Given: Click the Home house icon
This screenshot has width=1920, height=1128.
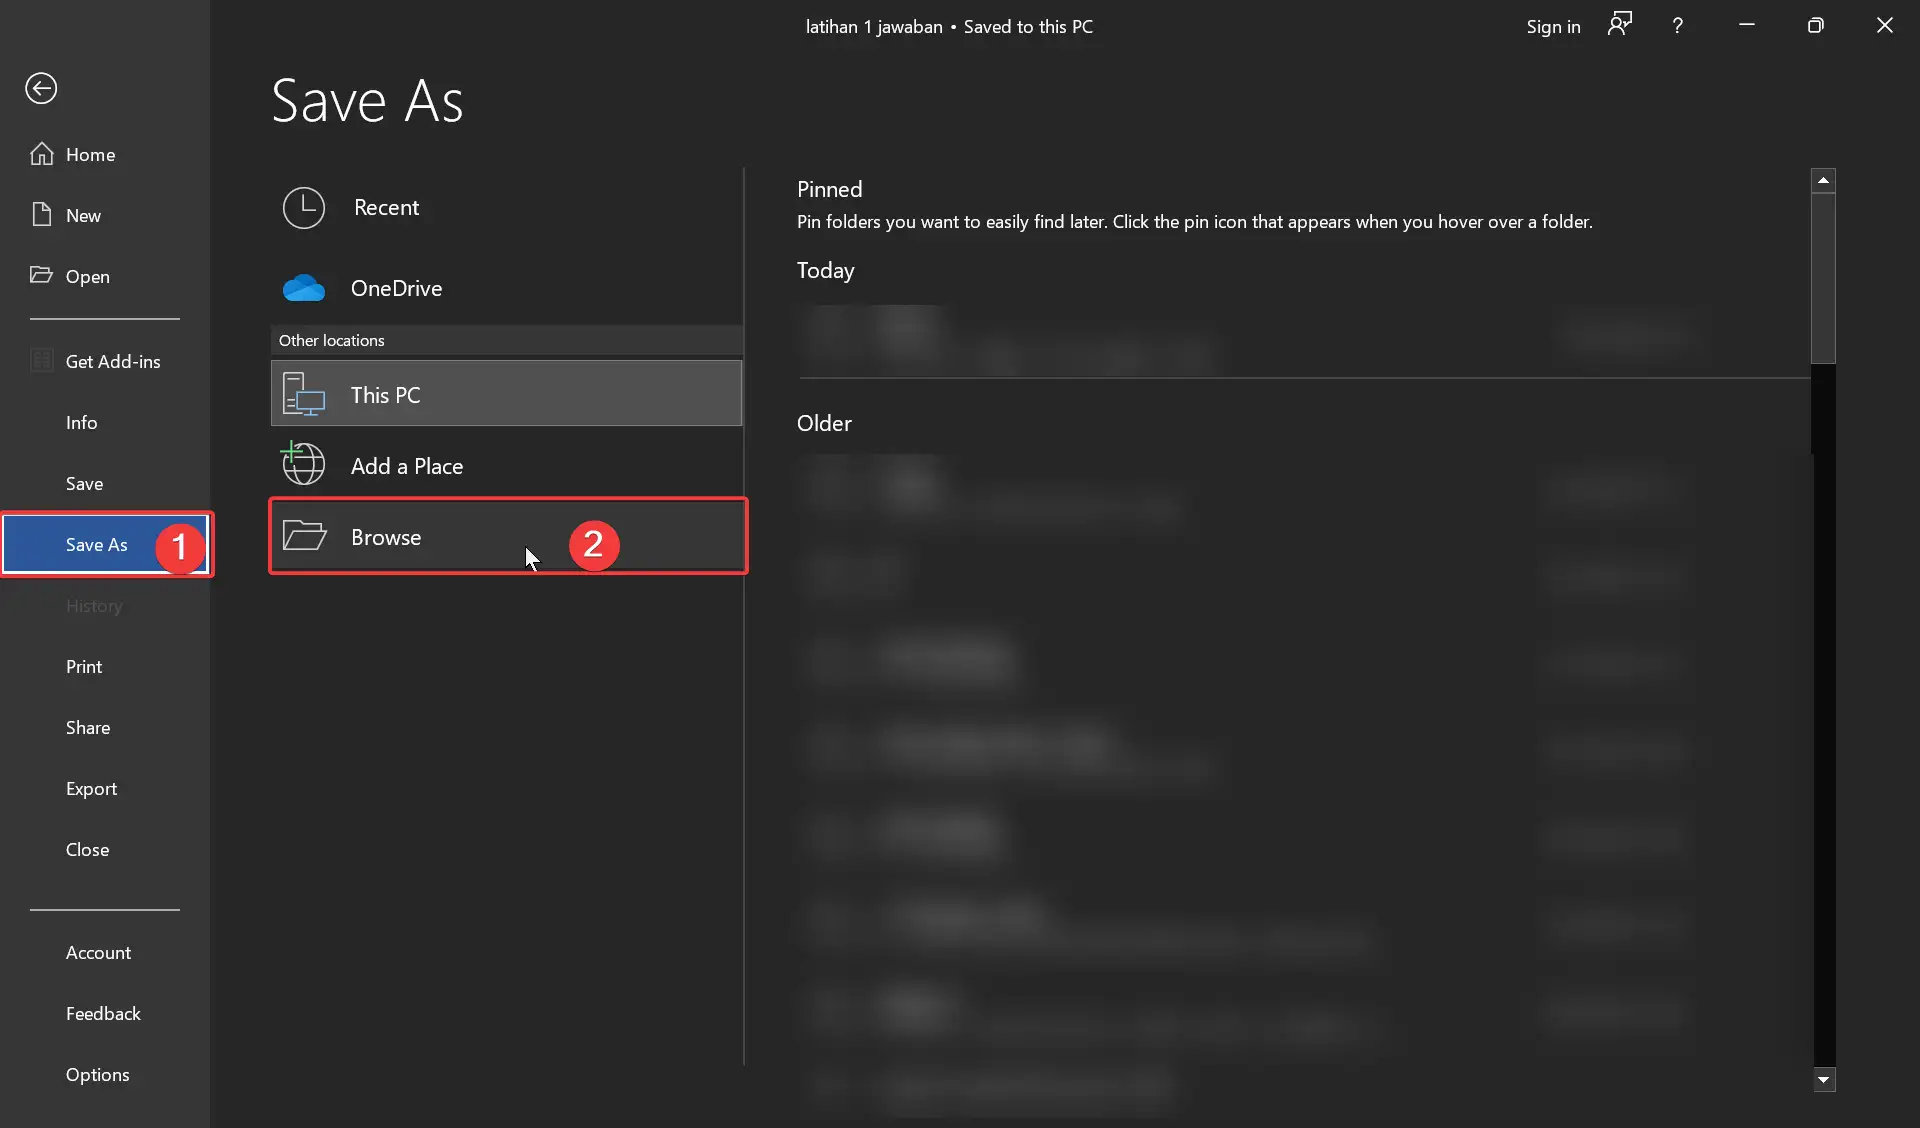Looking at the screenshot, I should [x=42, y=154].
